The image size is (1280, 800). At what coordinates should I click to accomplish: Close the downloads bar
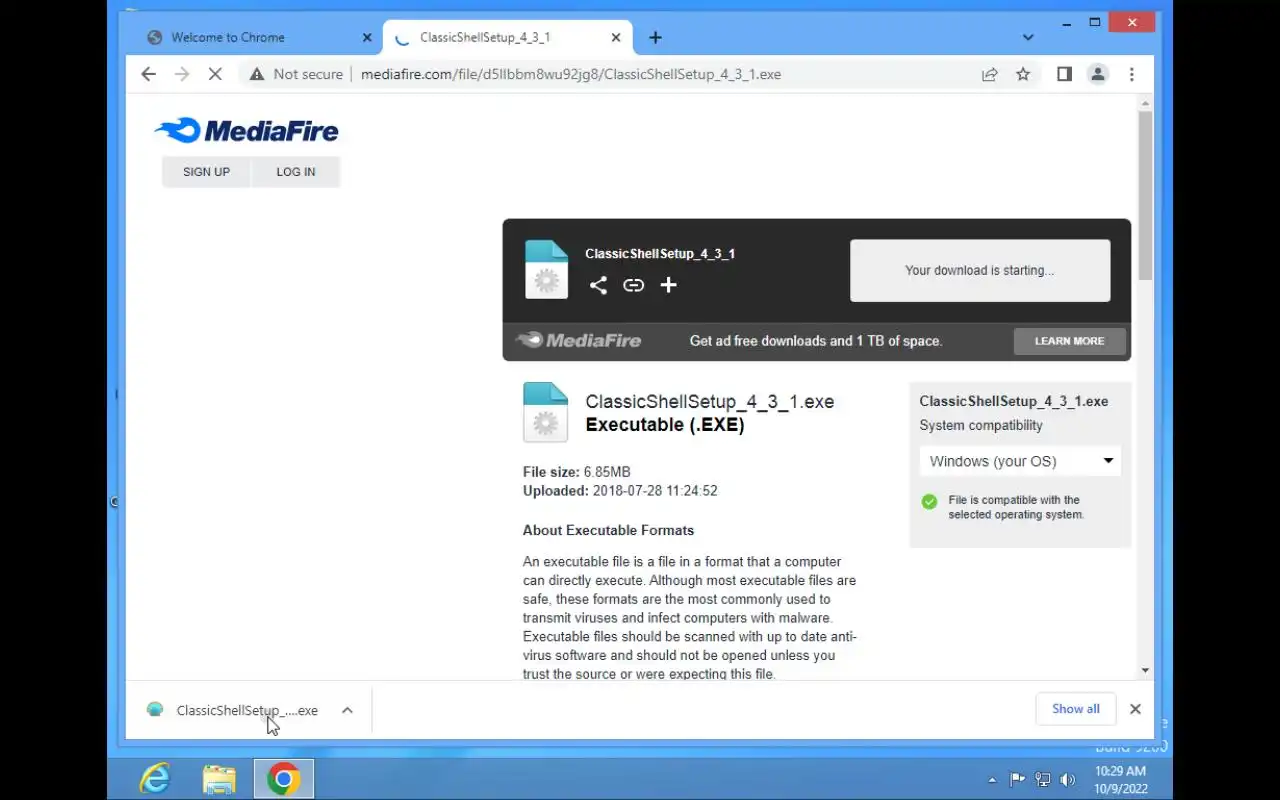[1135, 709]
